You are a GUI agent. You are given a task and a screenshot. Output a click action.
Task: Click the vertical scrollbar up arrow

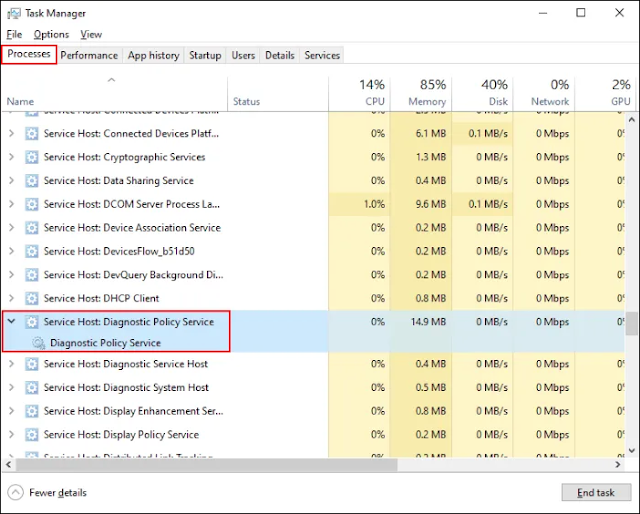pos(632,120)
